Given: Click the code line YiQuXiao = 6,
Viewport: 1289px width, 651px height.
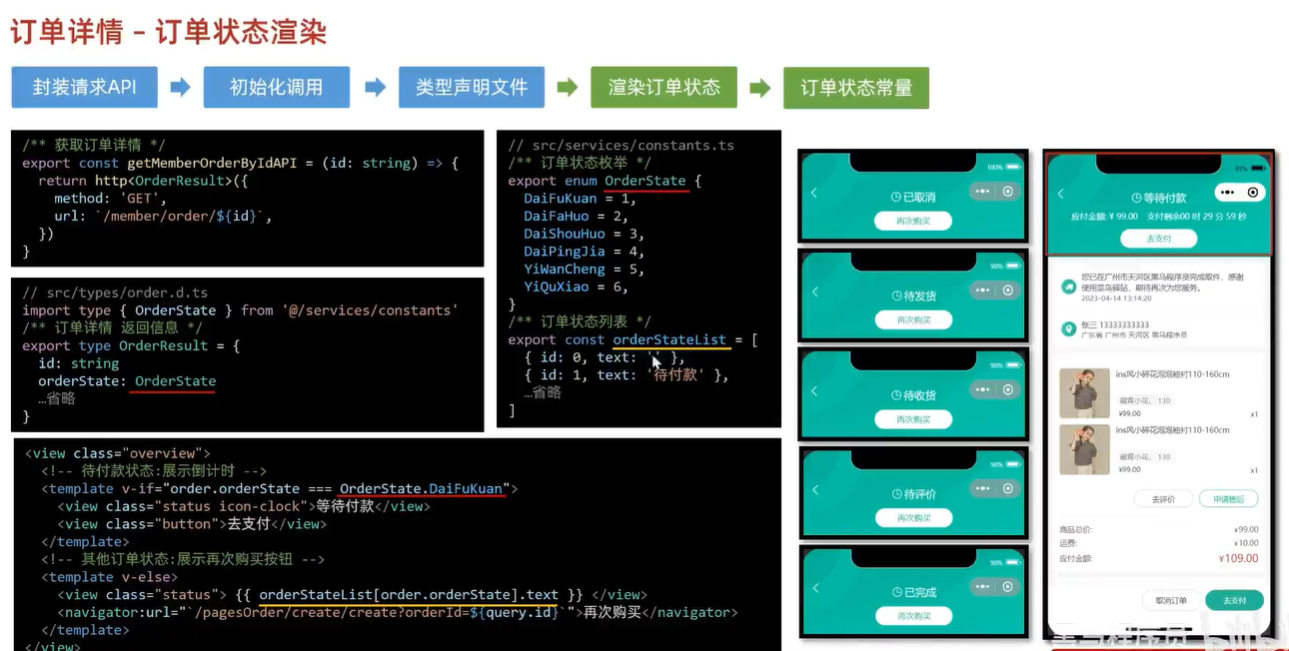Looking at the screenshot, I should pyautogui.click(x=576, y=287).
